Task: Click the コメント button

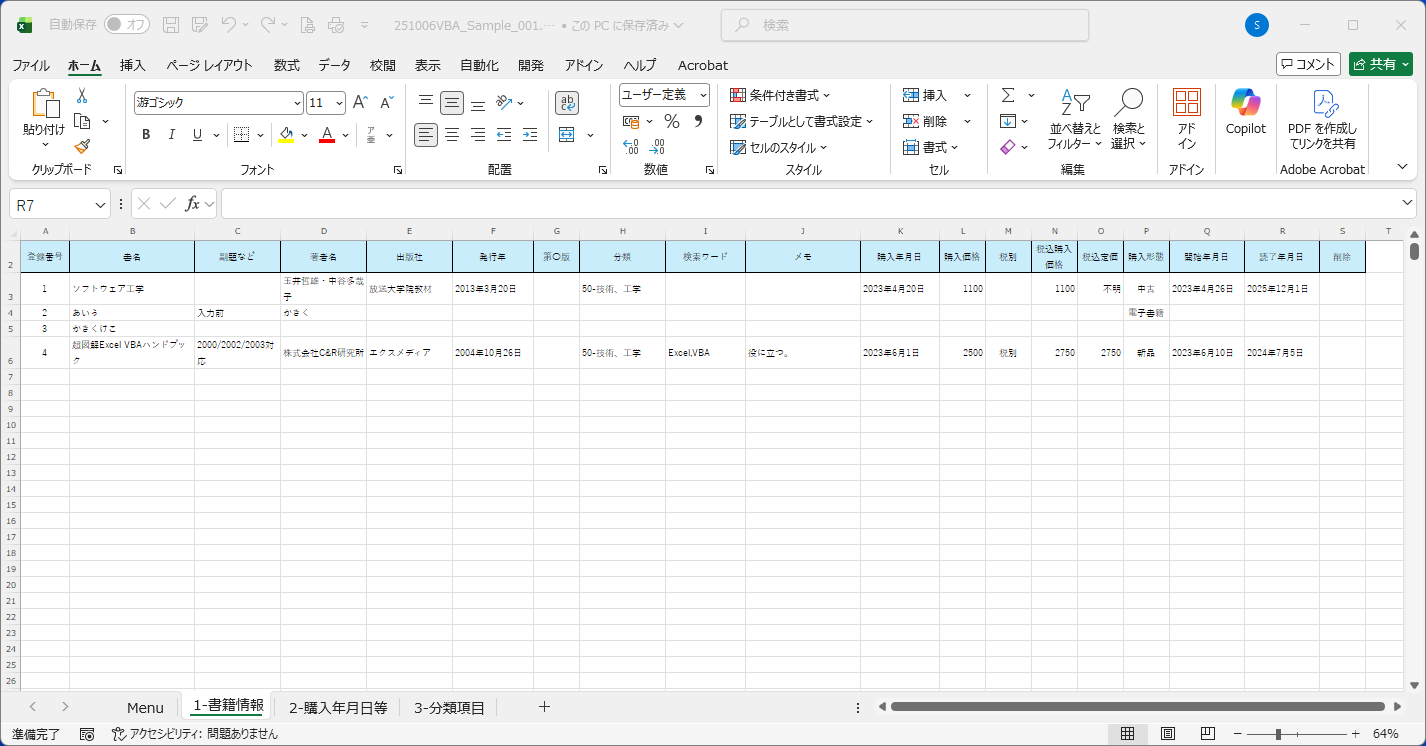Action: 1308,64
